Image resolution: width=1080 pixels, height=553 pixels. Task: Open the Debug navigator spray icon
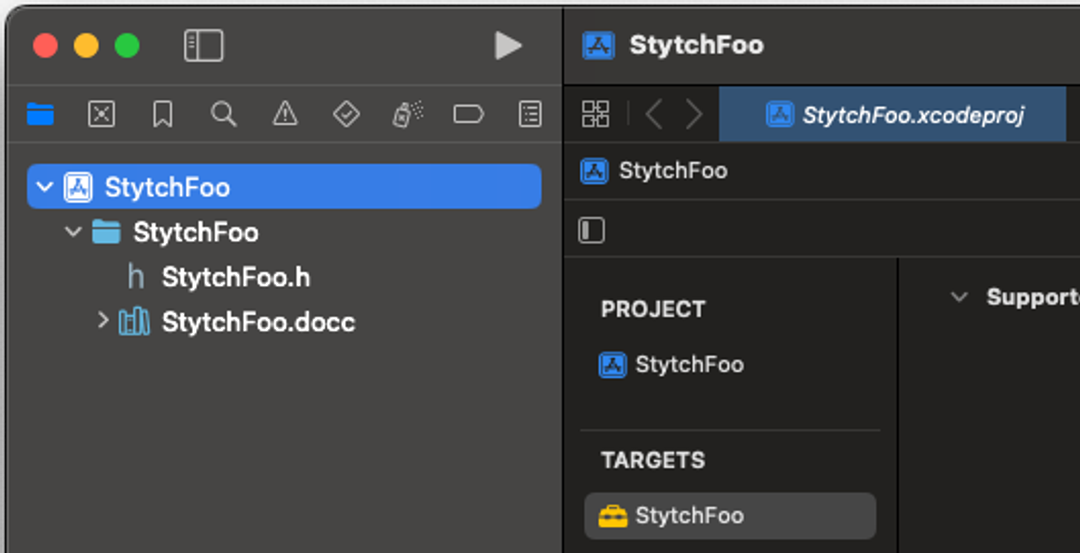tap(408, 114)
